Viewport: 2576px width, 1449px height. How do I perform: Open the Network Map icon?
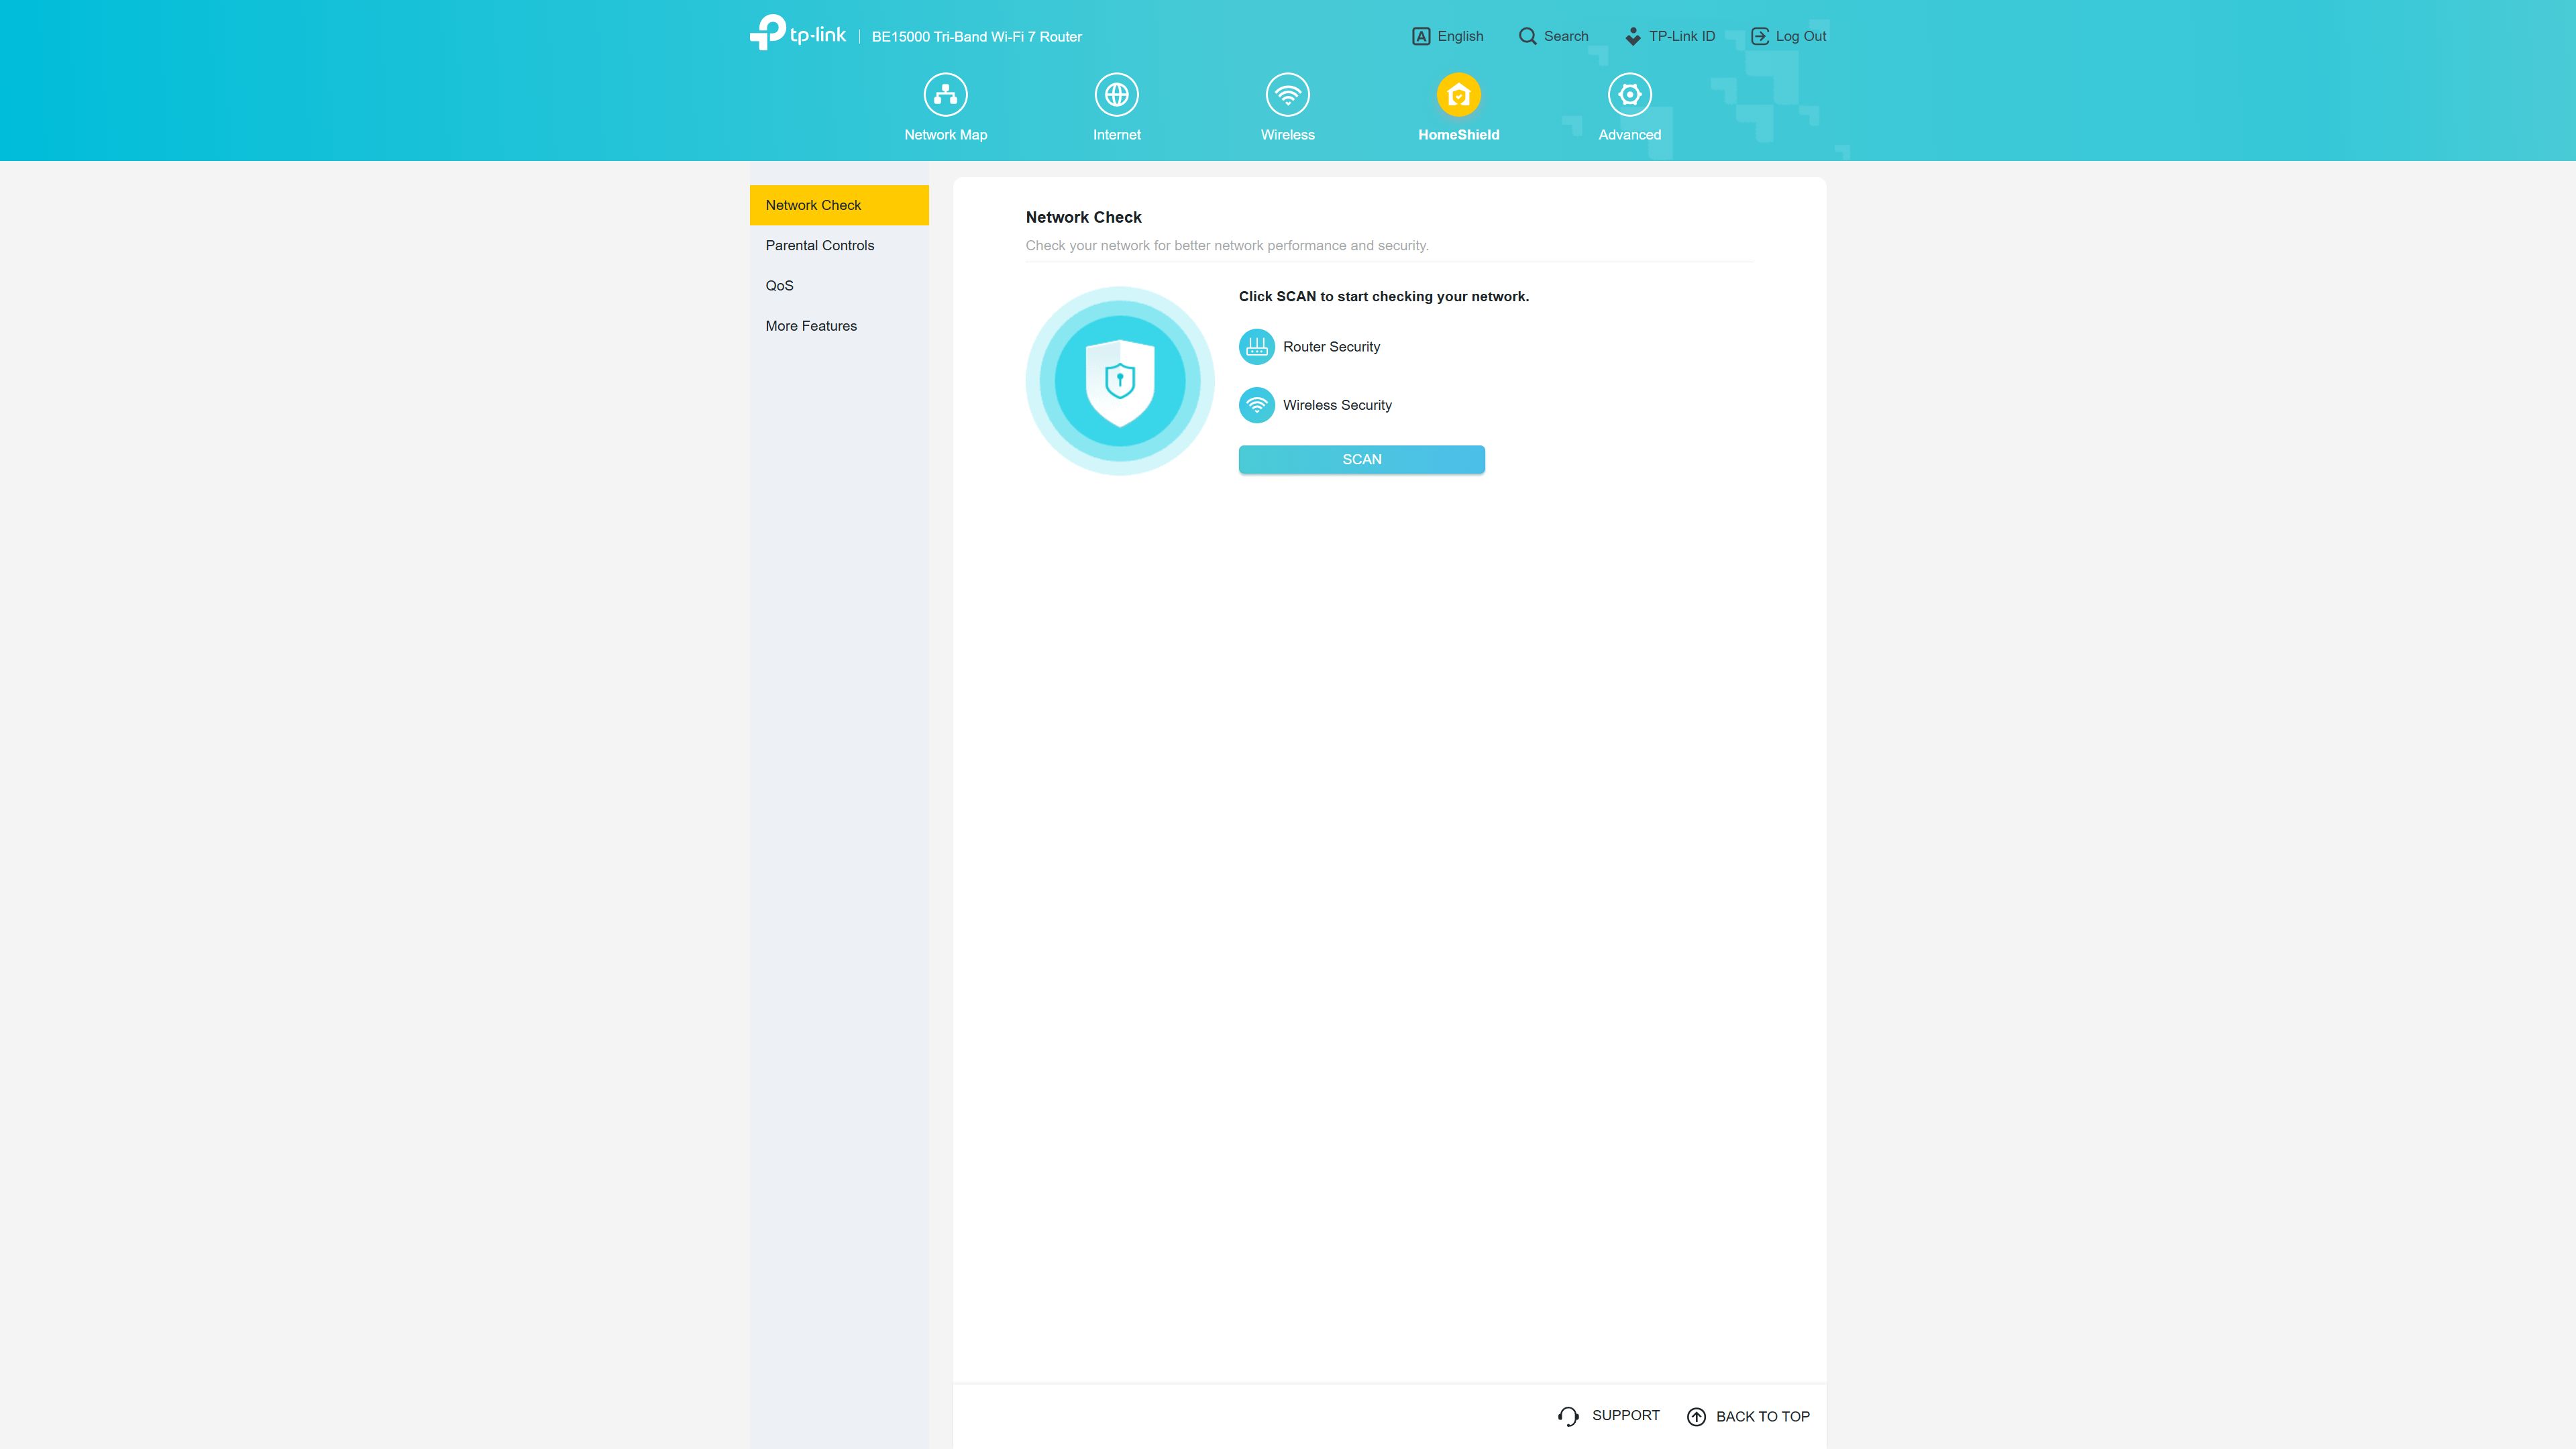[x=945, y=95]
